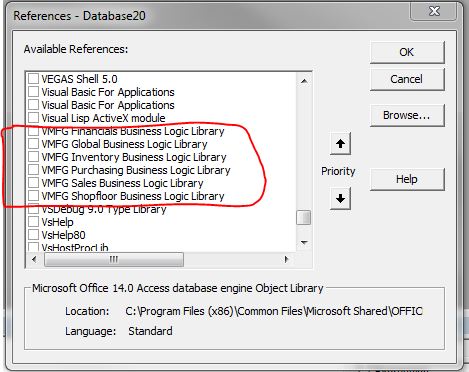Close the References dialog with X
This screenshot has height=372, width=469.
click(435, 11)
